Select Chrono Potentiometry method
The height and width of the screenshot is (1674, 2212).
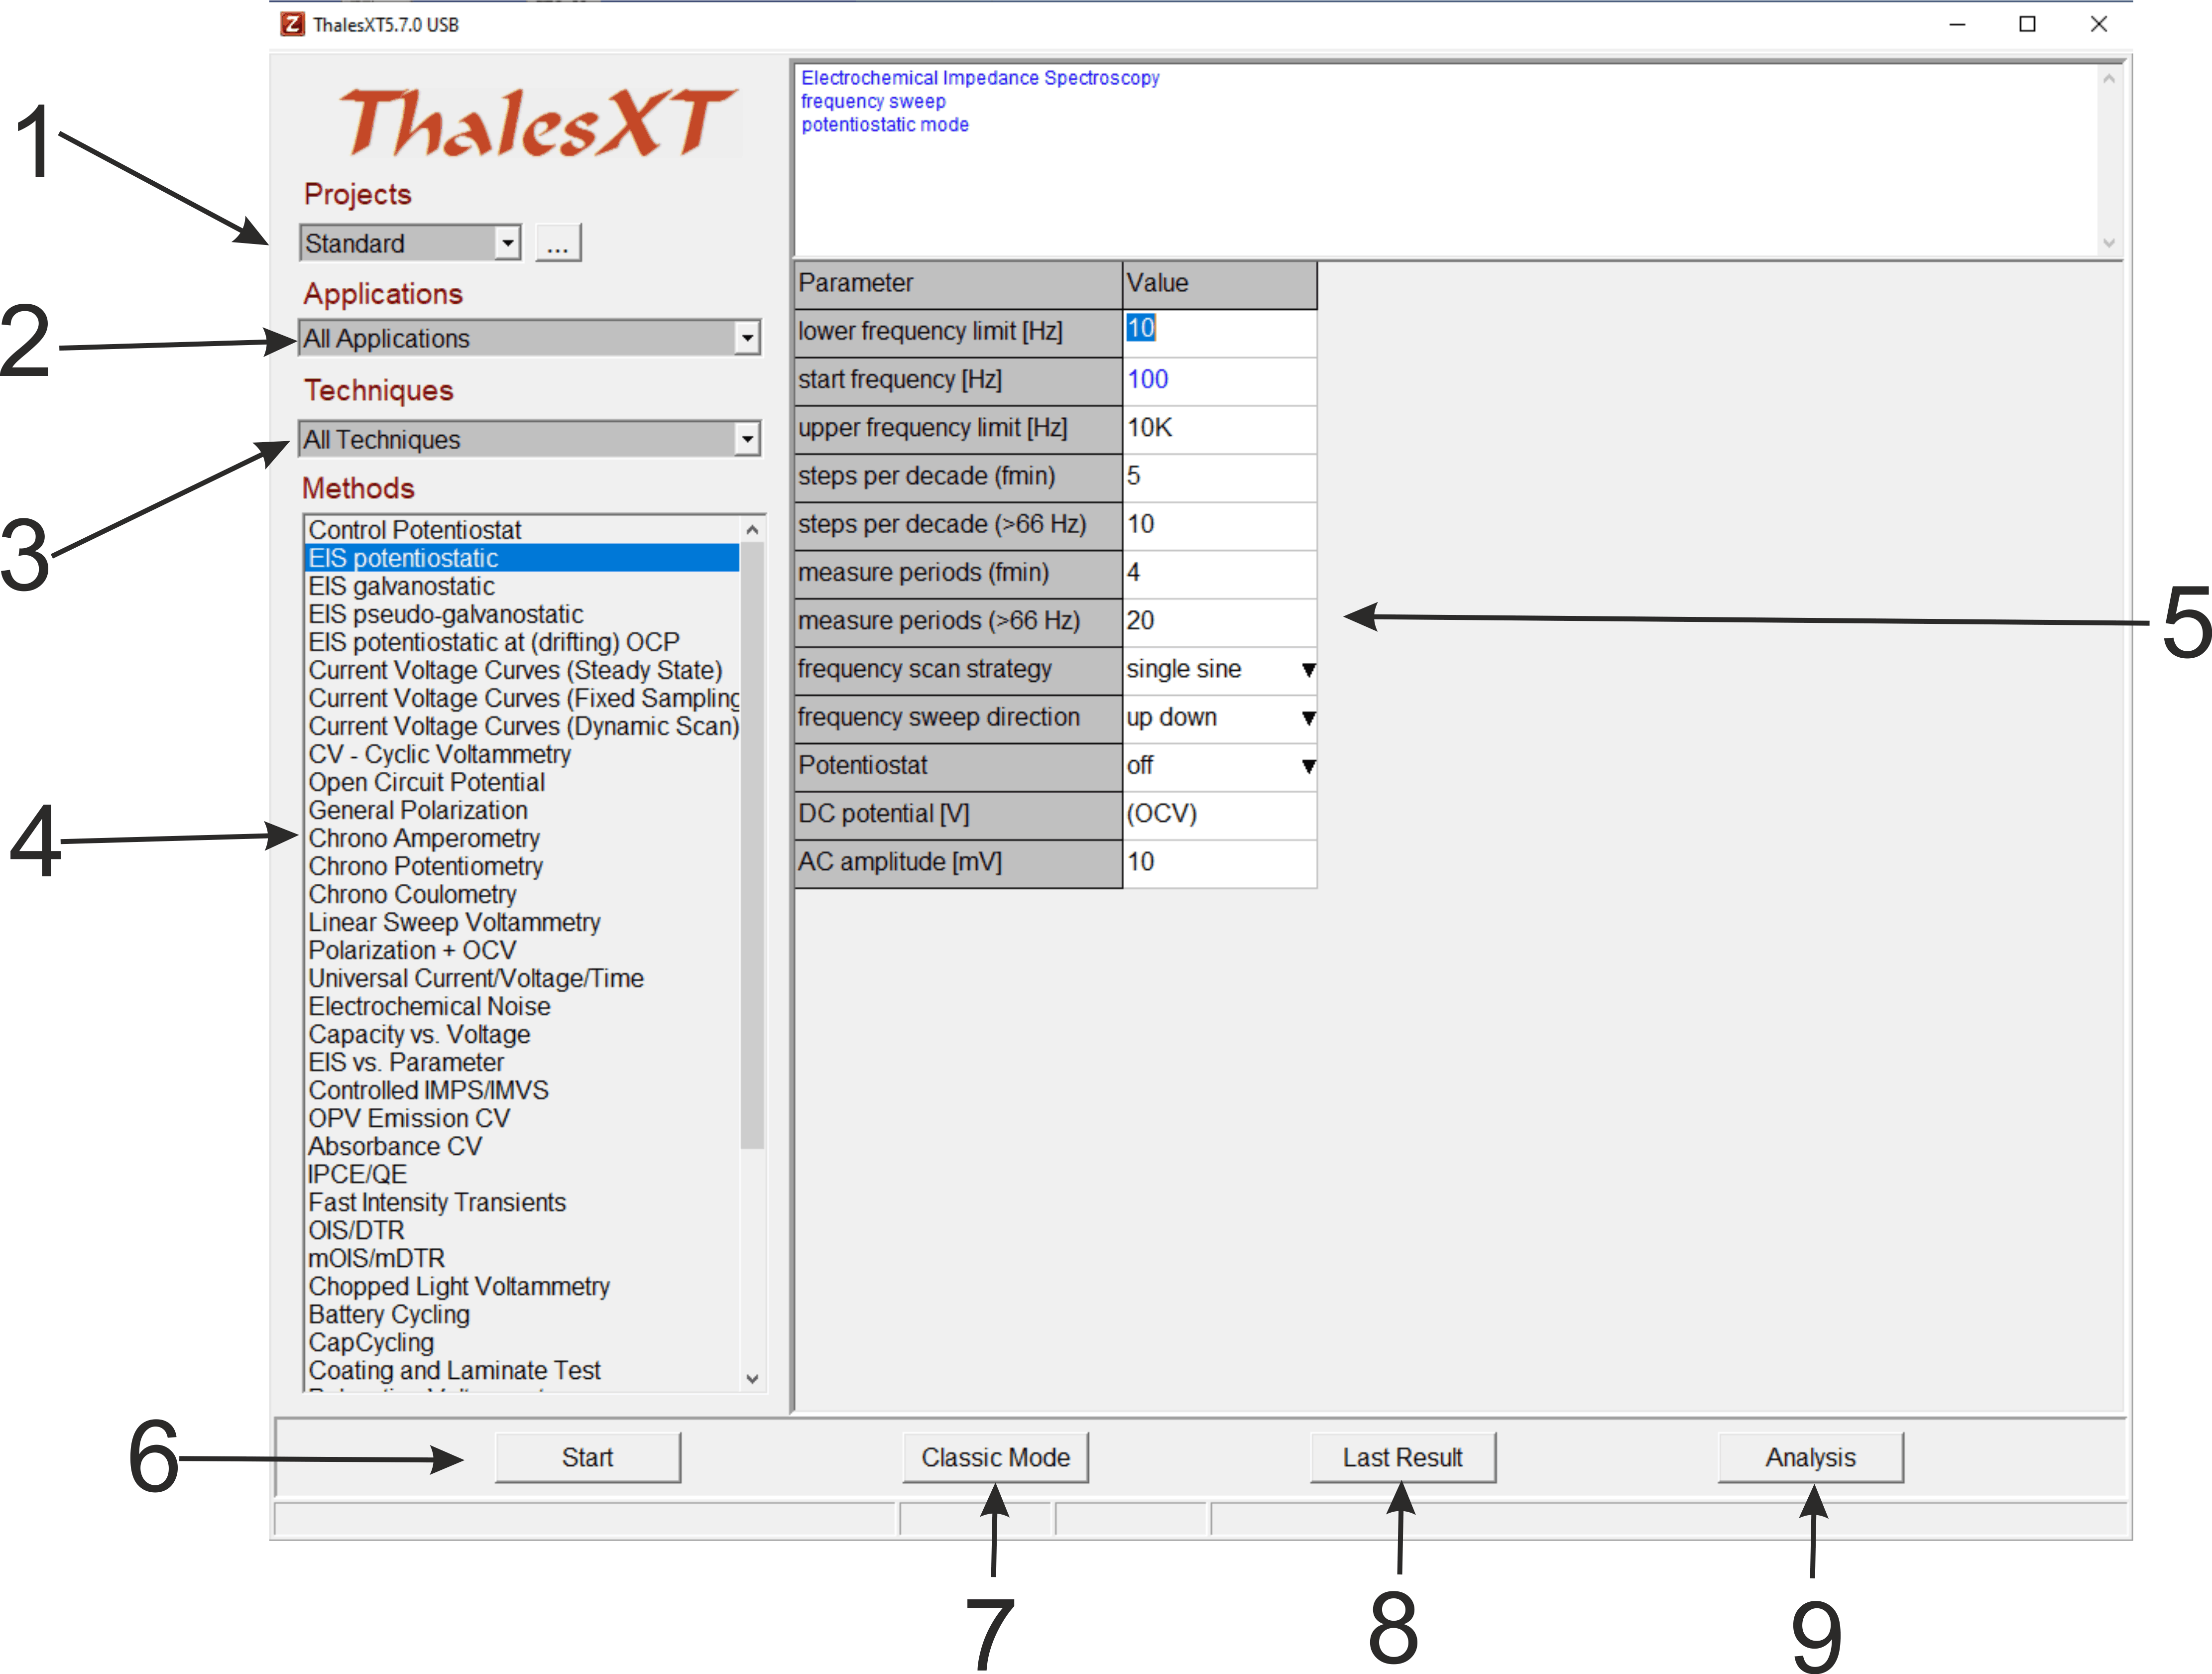click(522, 866)
